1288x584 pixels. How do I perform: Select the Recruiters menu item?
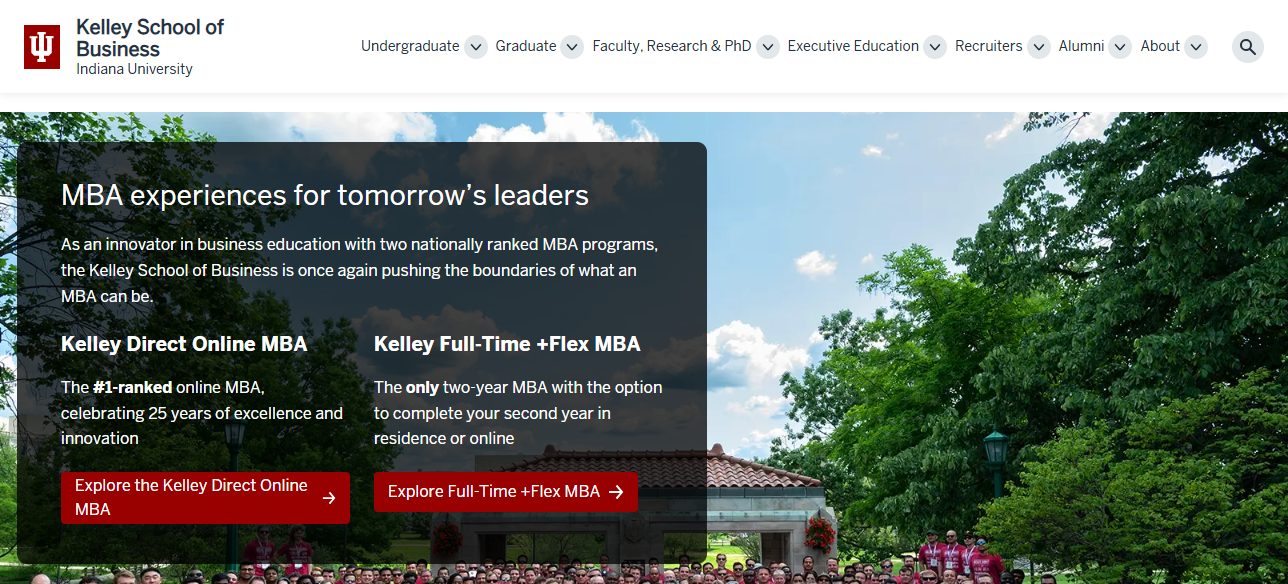click(988, 46)
